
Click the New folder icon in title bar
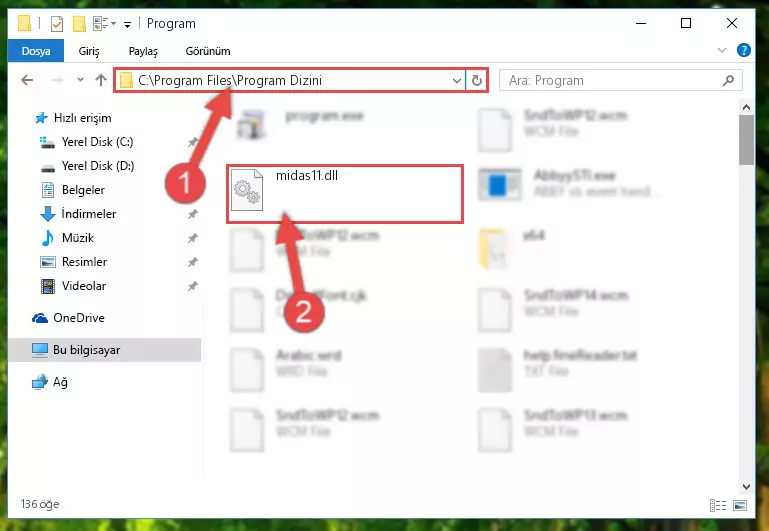click(79, 23)
